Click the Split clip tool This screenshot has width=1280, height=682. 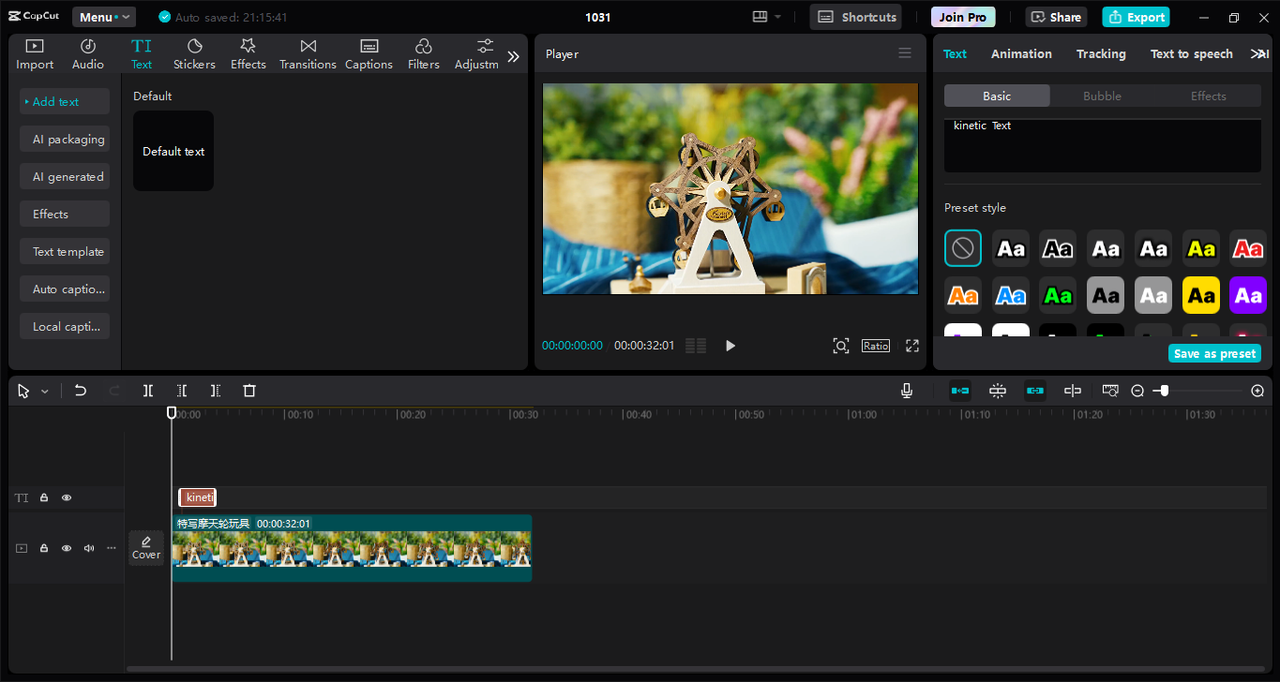click(148, 391)
